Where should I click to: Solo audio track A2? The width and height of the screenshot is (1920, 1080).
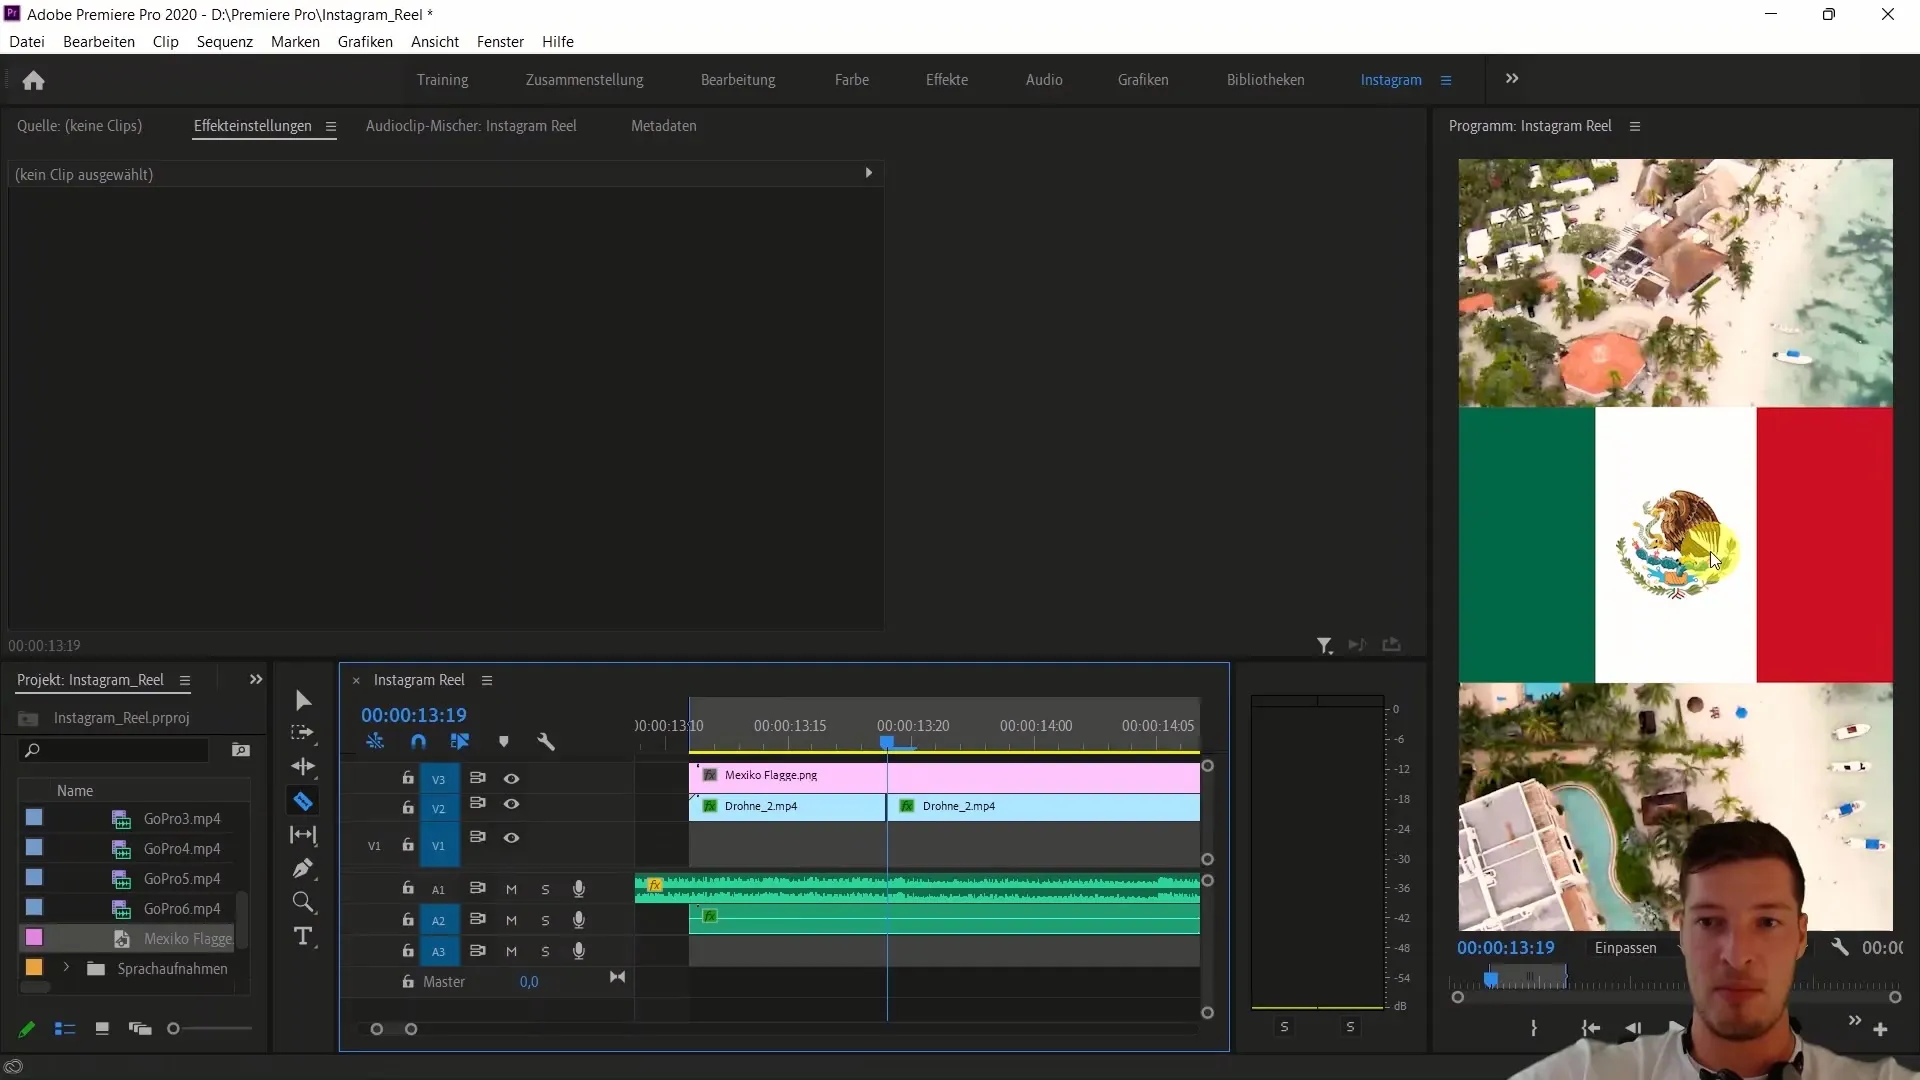pyautogui.click(x=545, y=921)
